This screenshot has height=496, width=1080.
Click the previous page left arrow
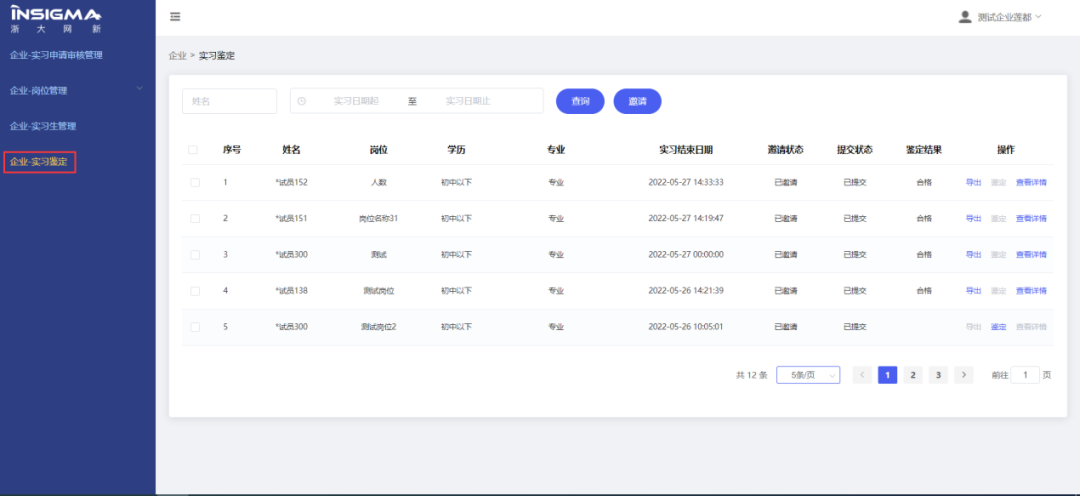(x=862, y=375)
